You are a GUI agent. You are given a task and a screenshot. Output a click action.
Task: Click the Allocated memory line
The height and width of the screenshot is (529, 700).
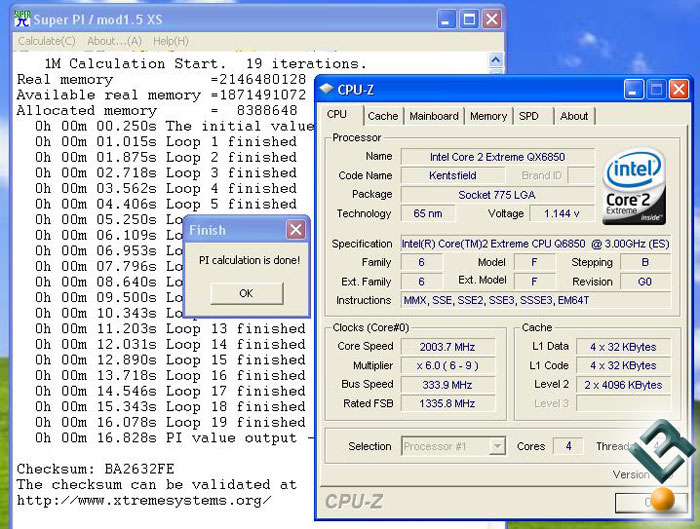point(157,110)
